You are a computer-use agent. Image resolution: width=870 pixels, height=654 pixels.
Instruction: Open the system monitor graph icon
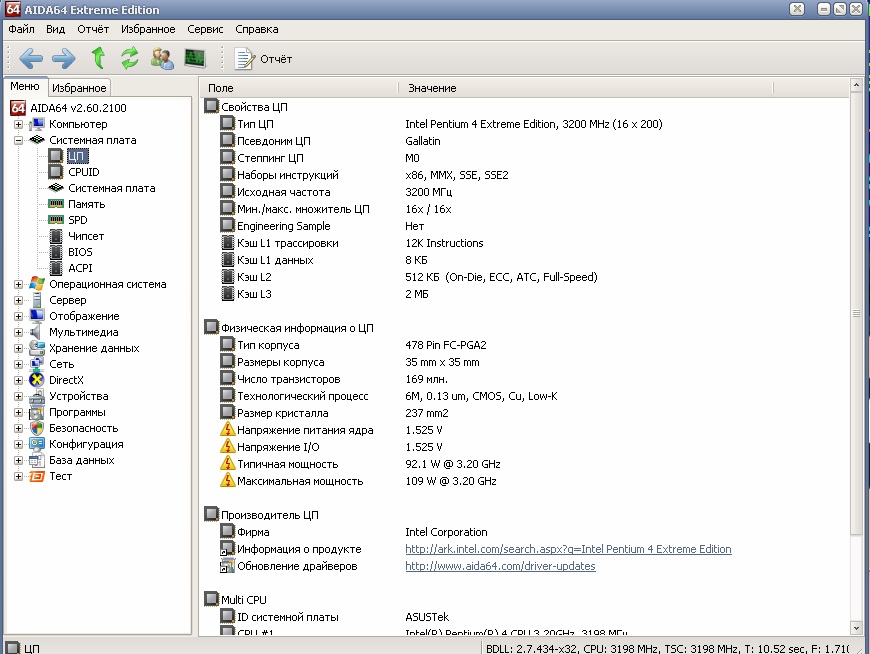(195, 58)
